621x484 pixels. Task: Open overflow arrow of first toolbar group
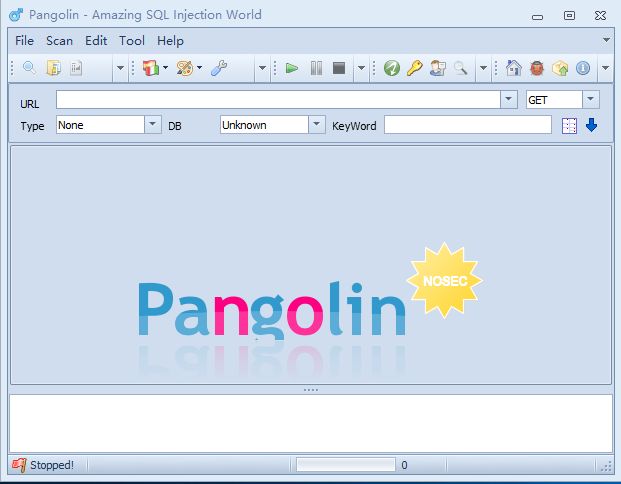click(x=120, y=68)
